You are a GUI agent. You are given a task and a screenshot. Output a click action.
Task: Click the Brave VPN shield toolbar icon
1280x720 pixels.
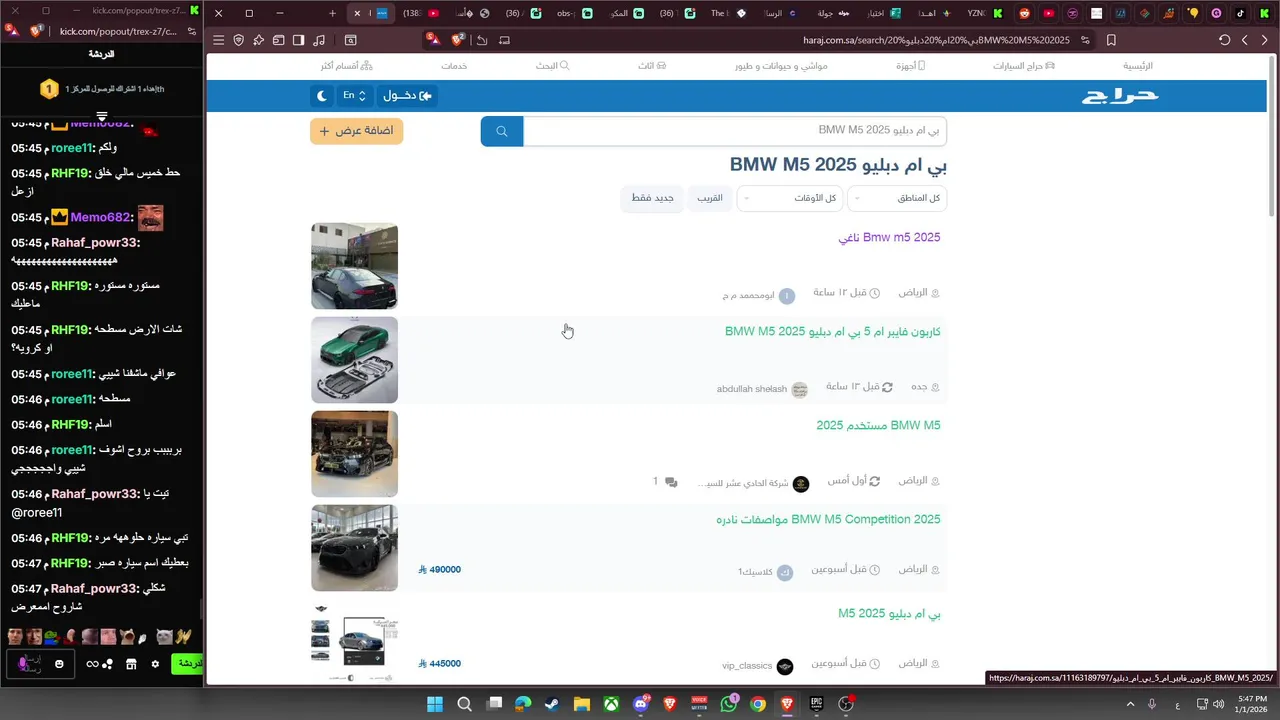[239, 40]
